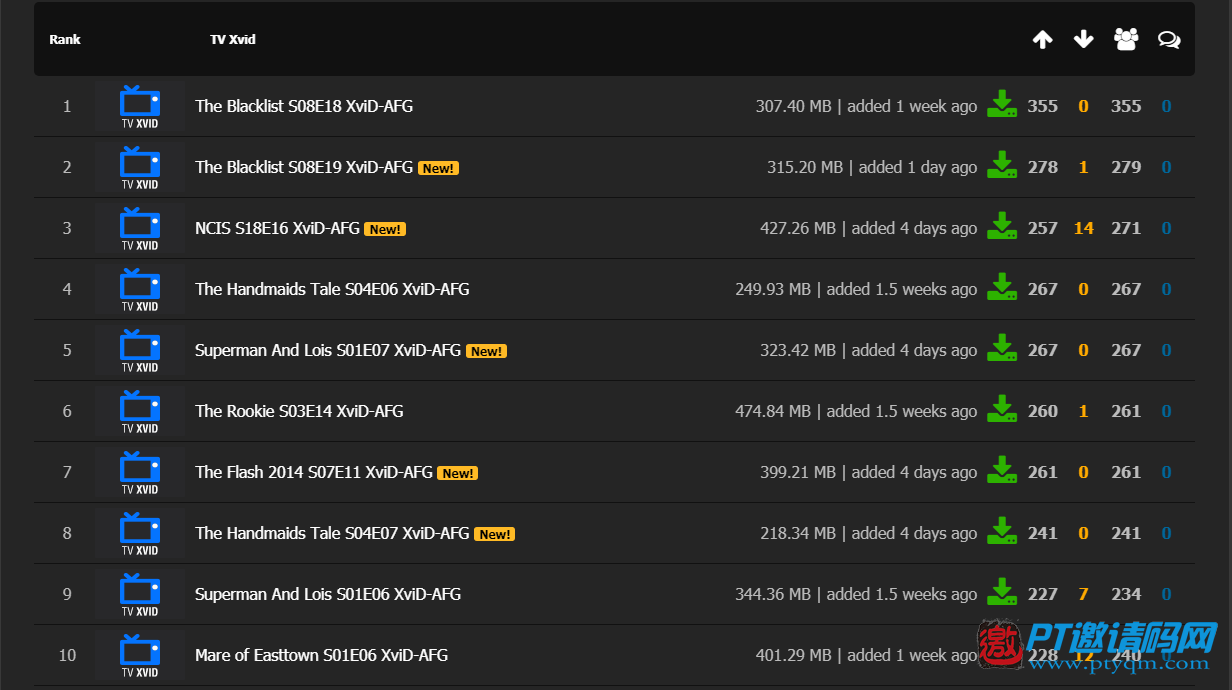1232x690 pixels.
Task: Download Superman And Lois S01E06 via green icon
Action: point(1002,593)
